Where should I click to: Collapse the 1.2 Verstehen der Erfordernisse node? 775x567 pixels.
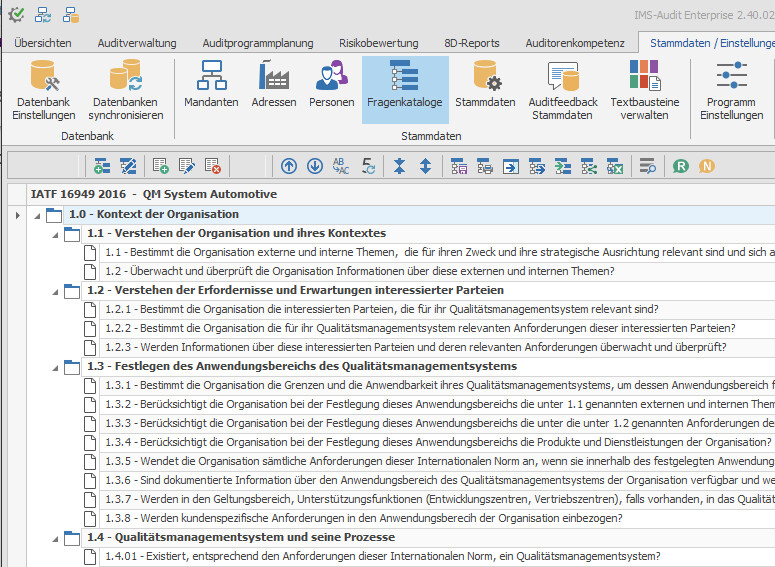[x=55, y=292]
